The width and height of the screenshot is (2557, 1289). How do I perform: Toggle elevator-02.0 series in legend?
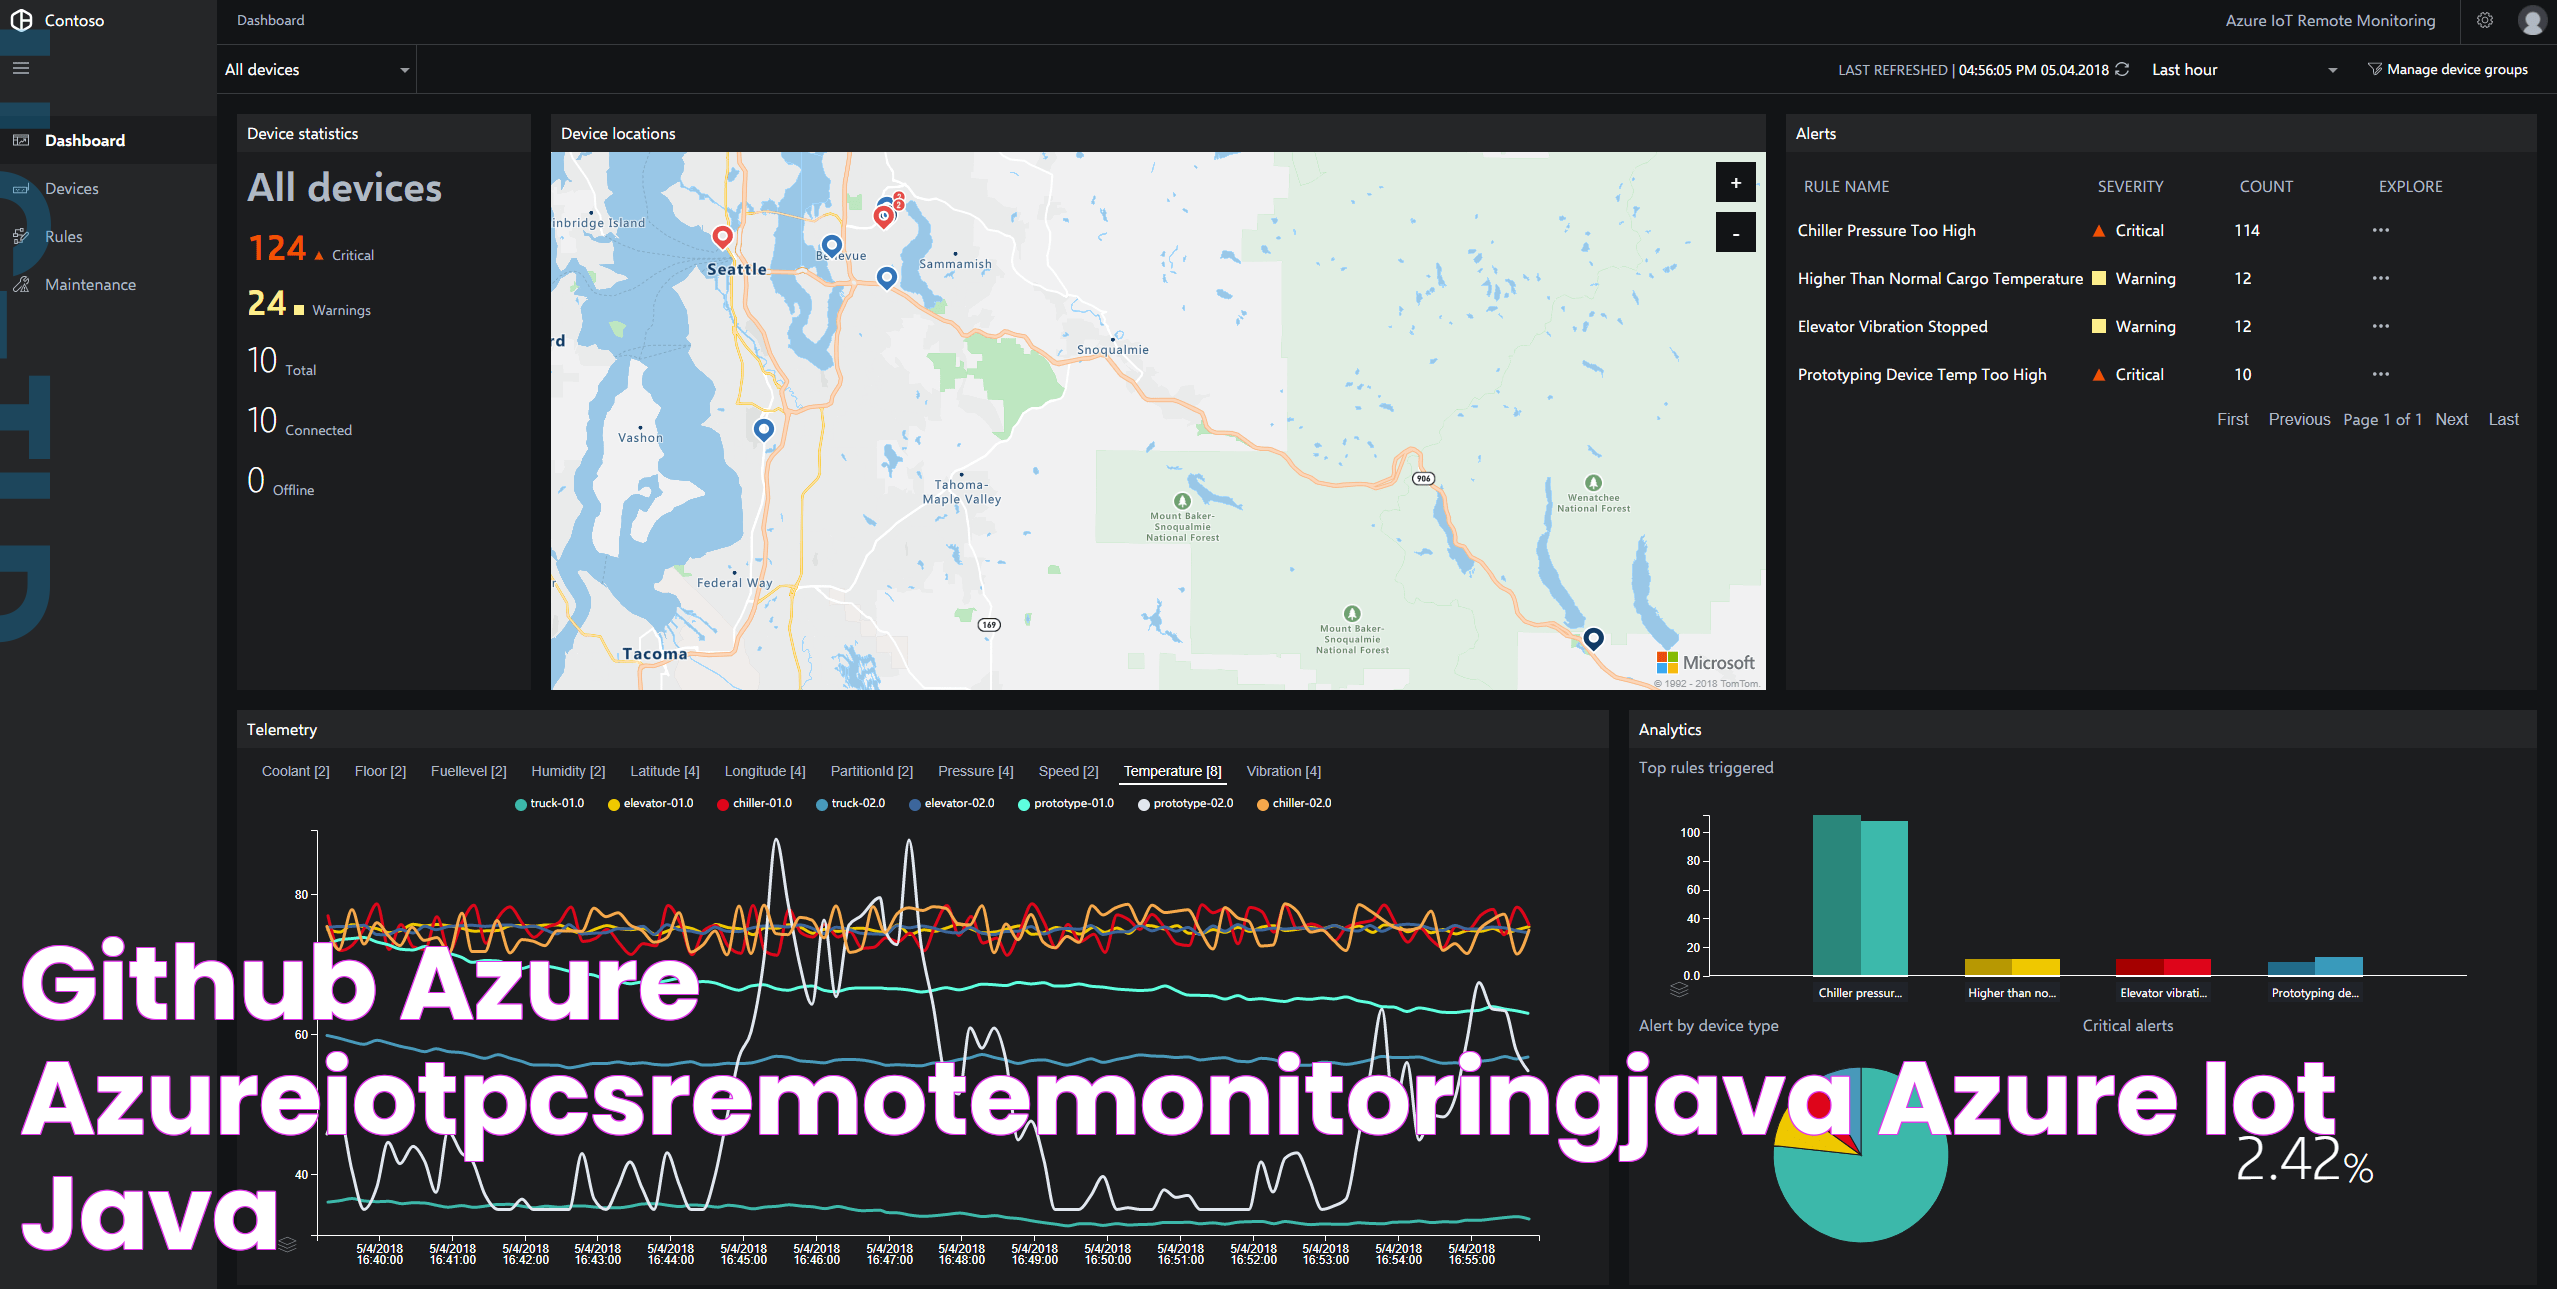[951, 804]
